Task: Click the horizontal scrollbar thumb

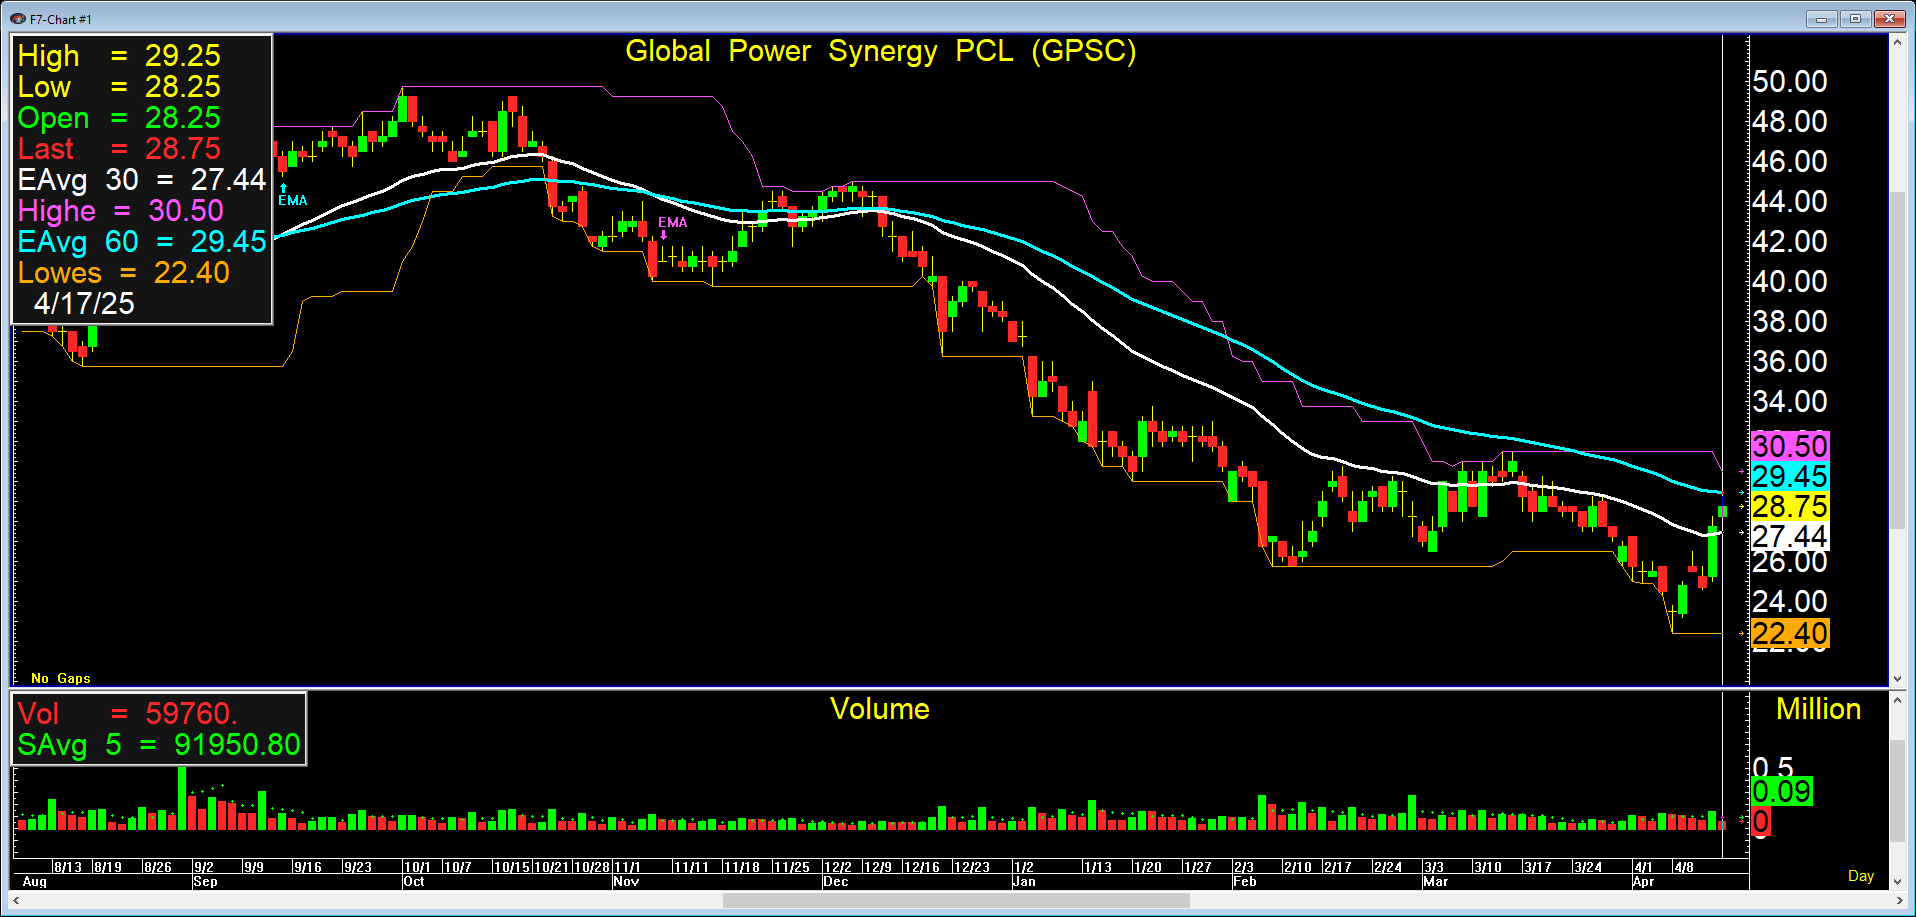Action: click(956, 901)
